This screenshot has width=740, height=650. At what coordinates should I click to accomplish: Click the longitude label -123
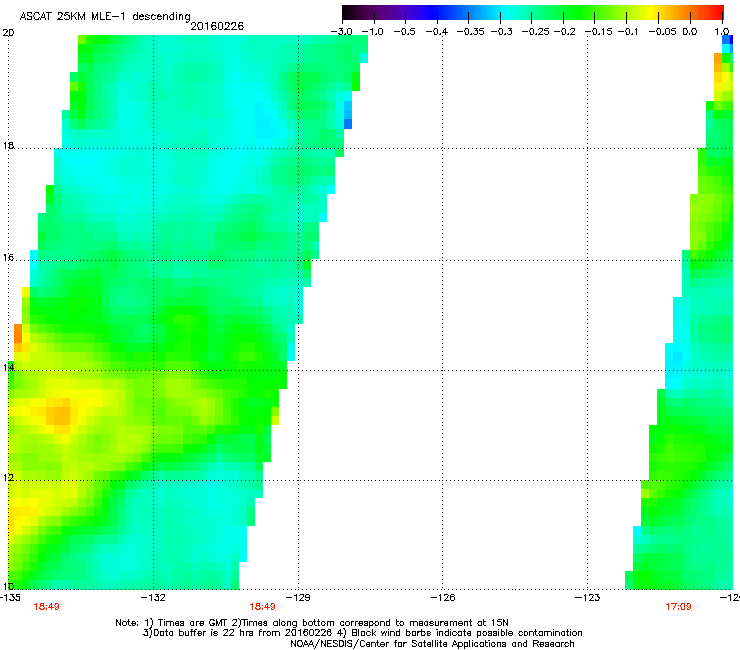coord(588,598)
